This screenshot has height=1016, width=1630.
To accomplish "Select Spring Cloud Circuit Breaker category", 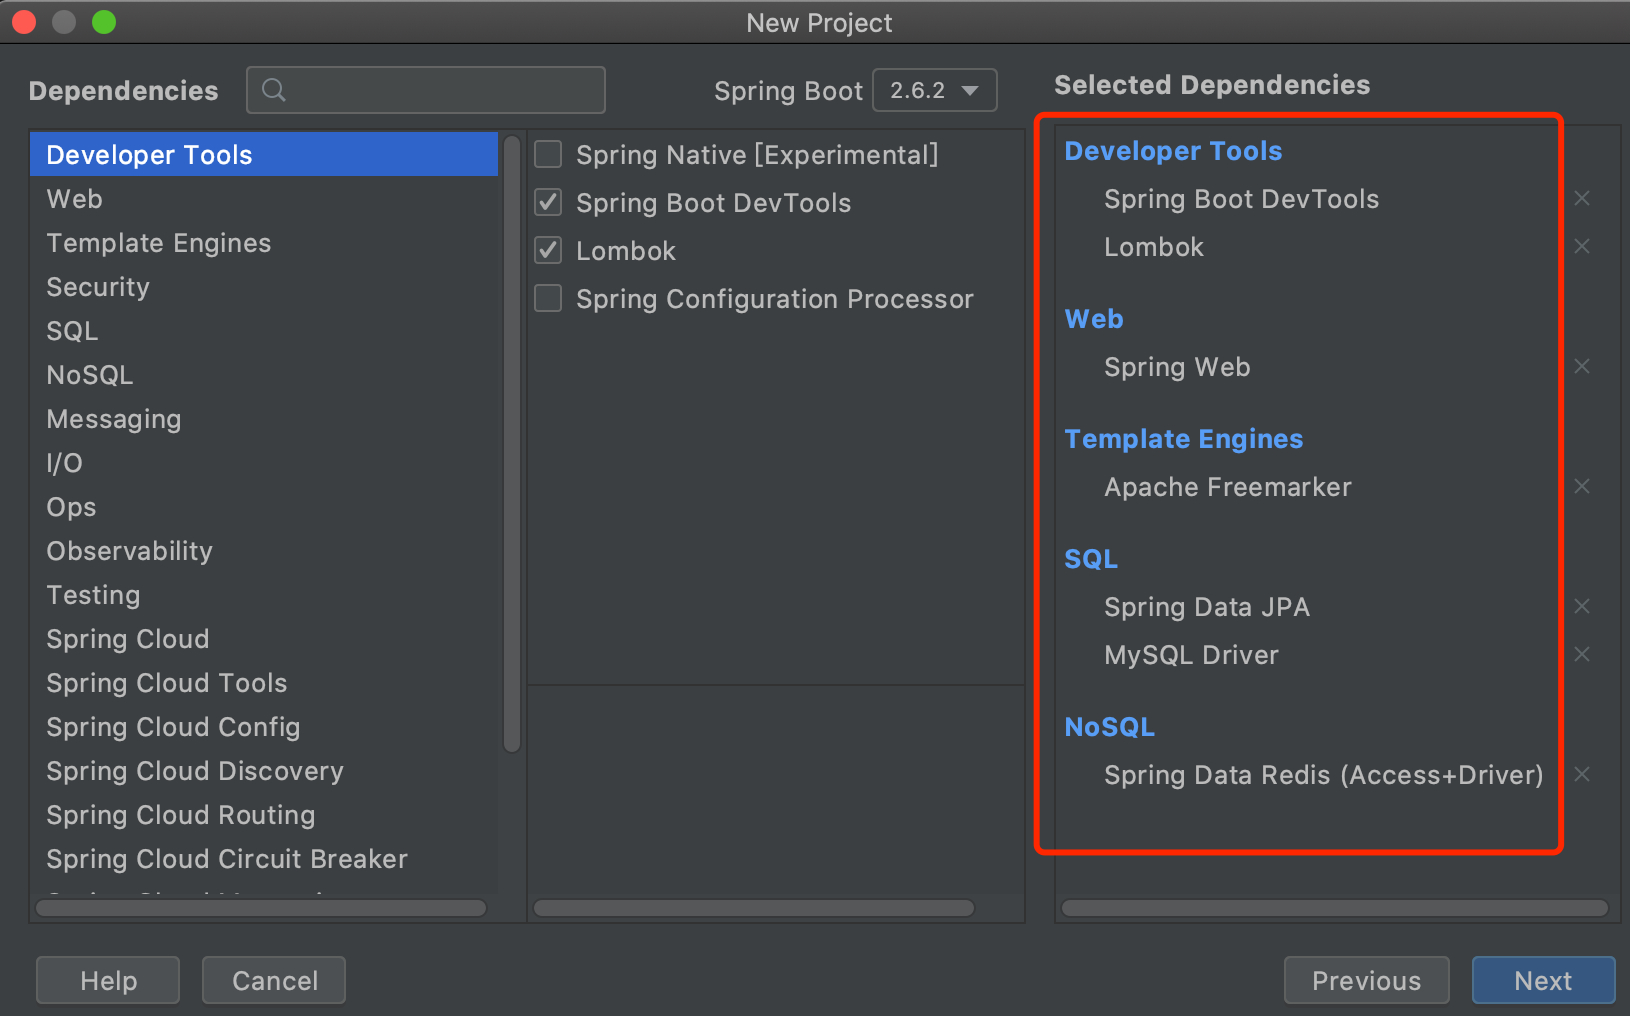I will pyautogui.click(x=264, y=858).
